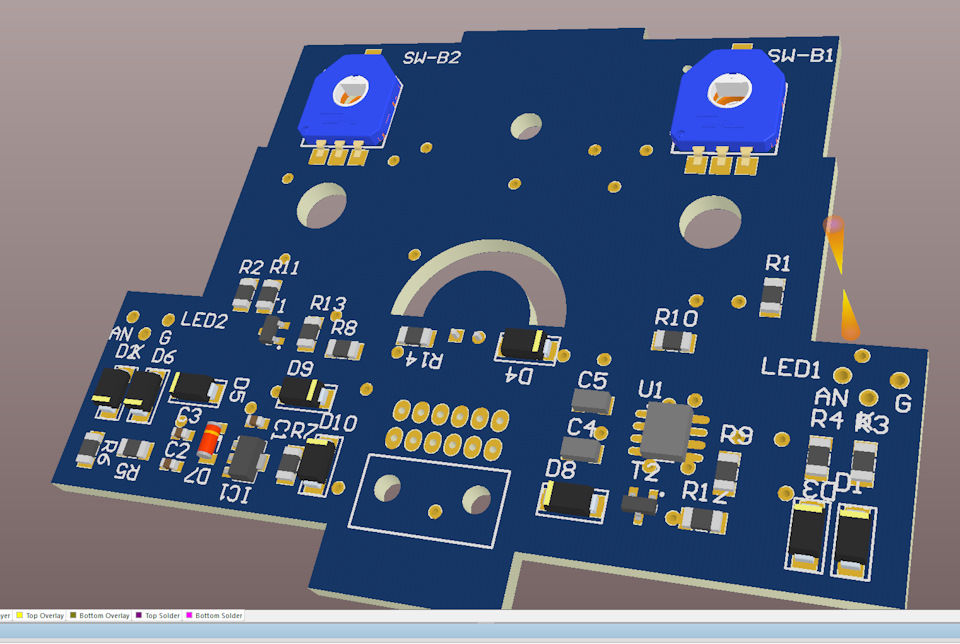Select the R10 resistor body

674,341
